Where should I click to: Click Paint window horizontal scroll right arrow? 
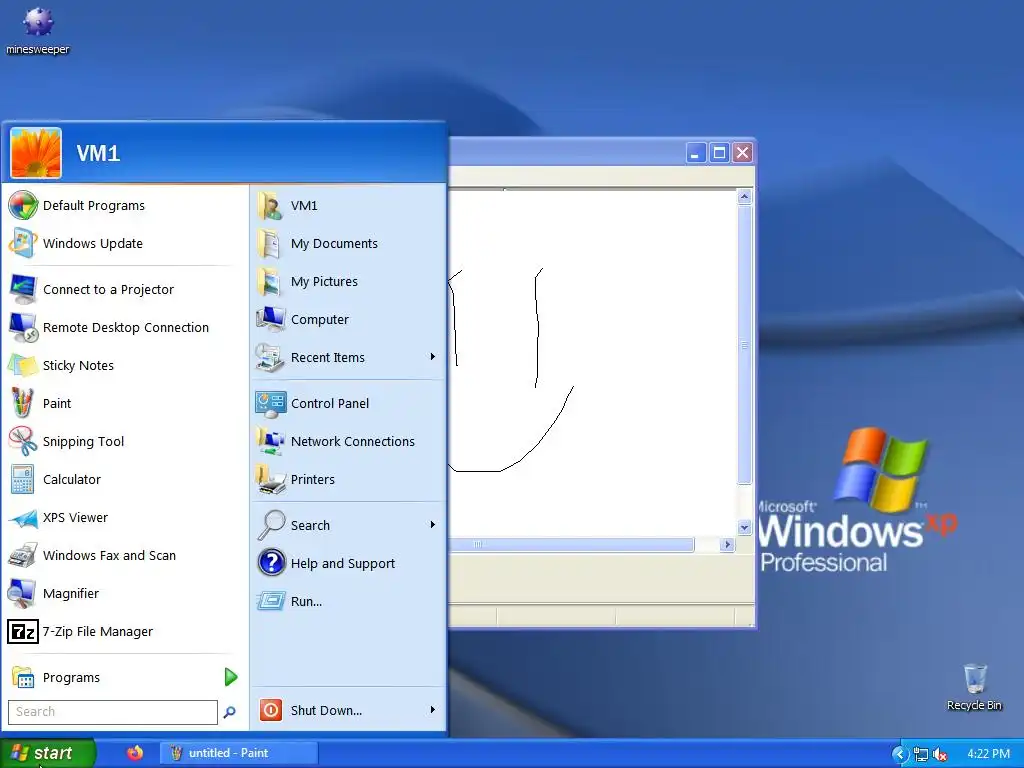(727, 545)
